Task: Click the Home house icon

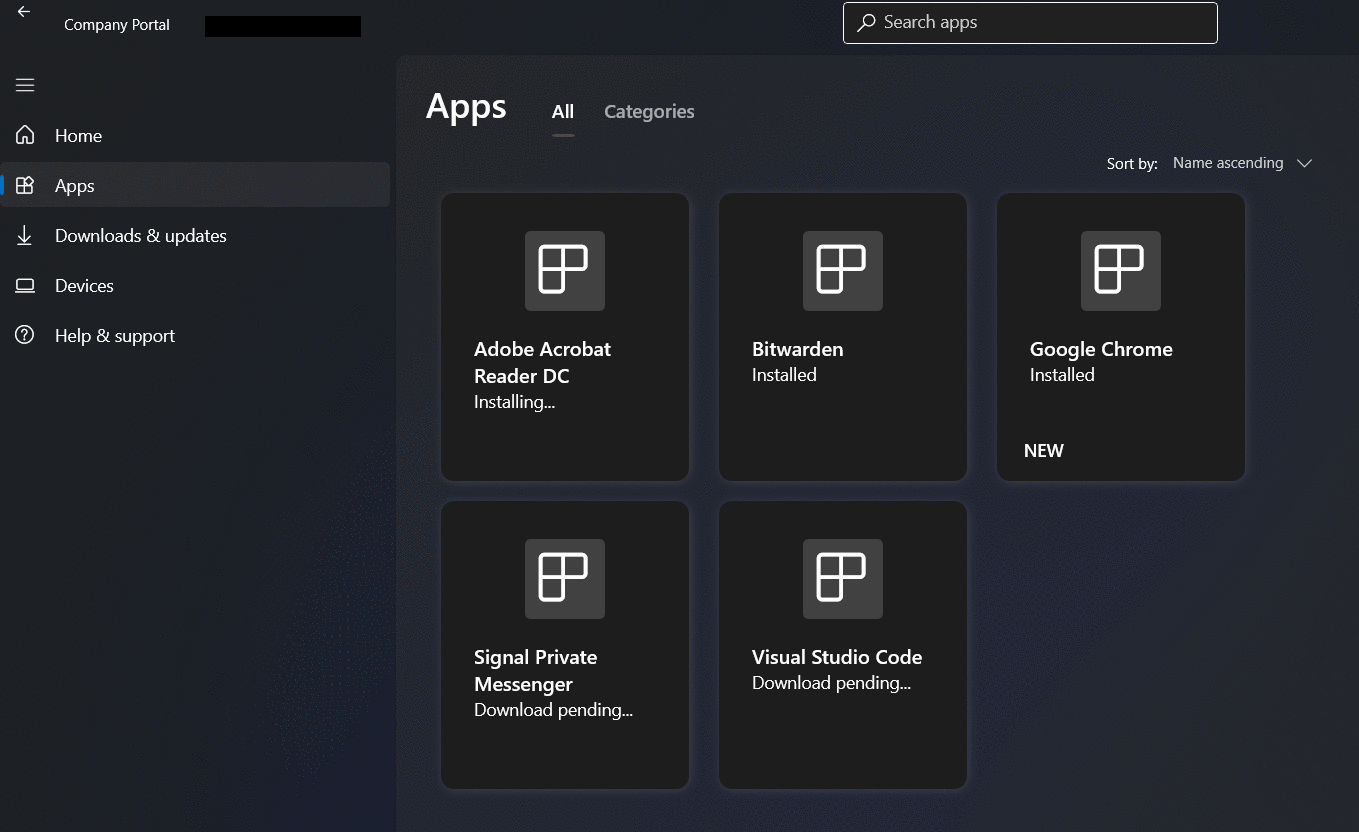Action: [25, 135]
